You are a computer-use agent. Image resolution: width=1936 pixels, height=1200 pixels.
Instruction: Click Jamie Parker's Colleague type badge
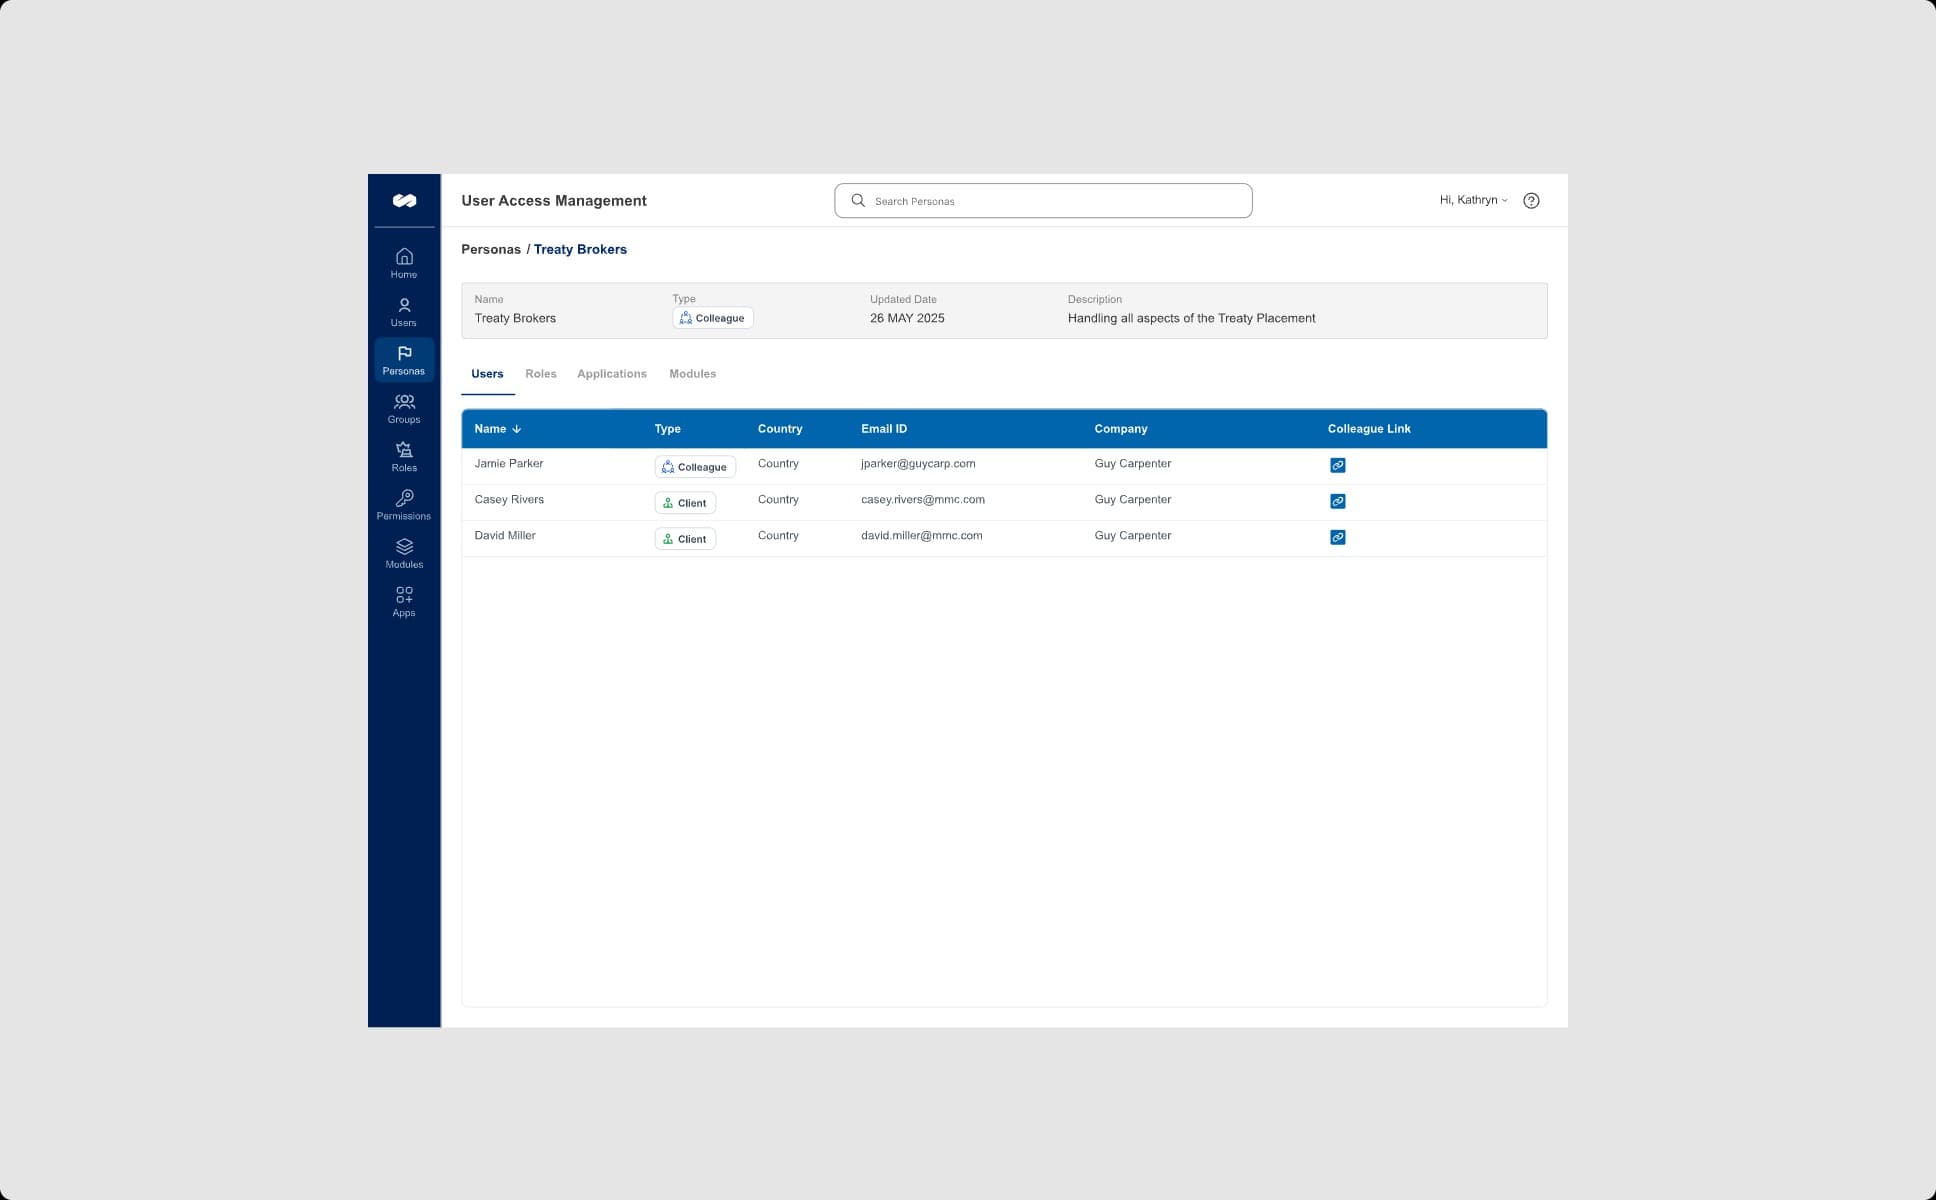point(695,467)
